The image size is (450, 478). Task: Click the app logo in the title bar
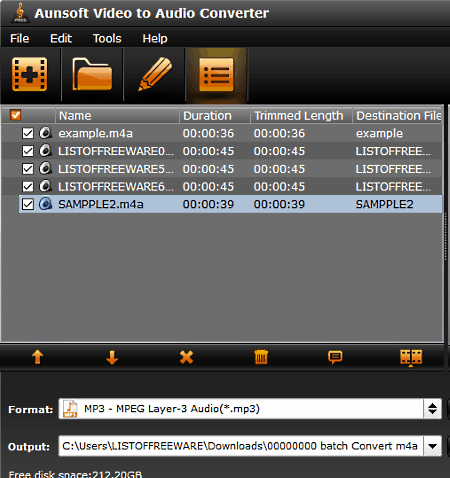click(20, 13)
